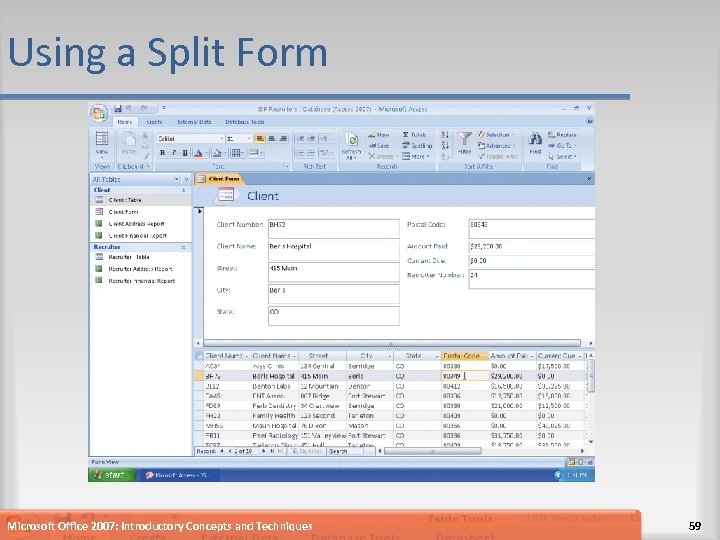Screen dimensions: 720x540
Task: Toggle Center text alignment
Action: pyautogui.click(x=271, y=138)
